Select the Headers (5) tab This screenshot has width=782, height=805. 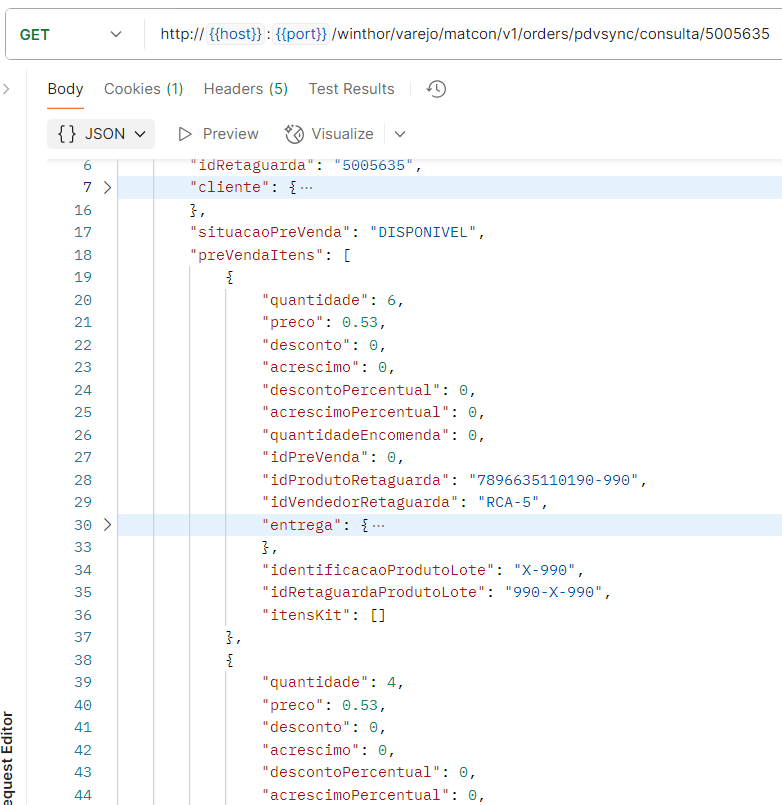pos(246,89)
